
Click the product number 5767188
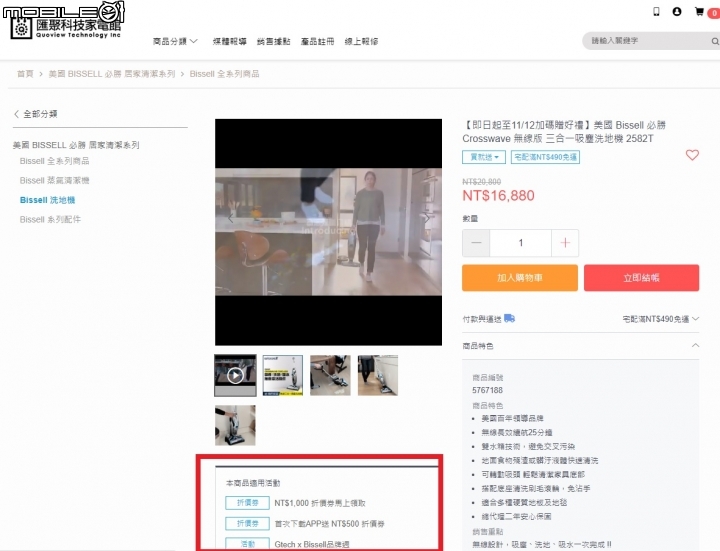[x=487, y=390]
